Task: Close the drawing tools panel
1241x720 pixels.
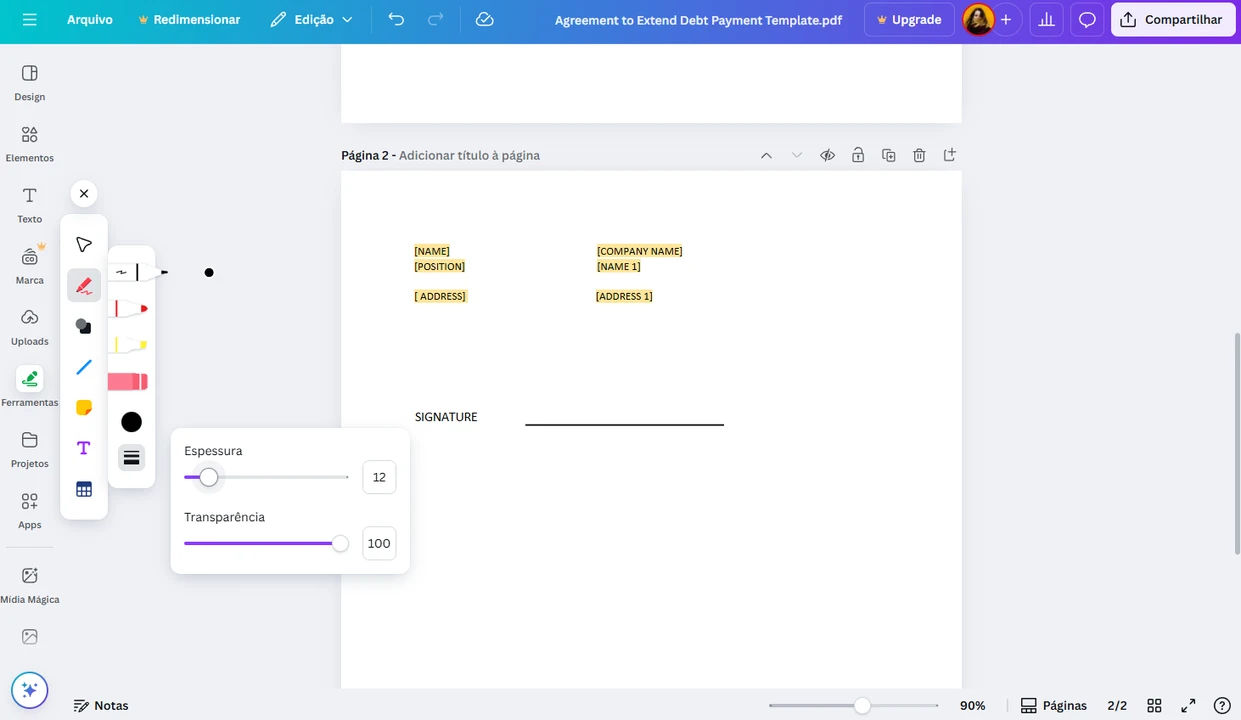Action: [x=84, y=194]
